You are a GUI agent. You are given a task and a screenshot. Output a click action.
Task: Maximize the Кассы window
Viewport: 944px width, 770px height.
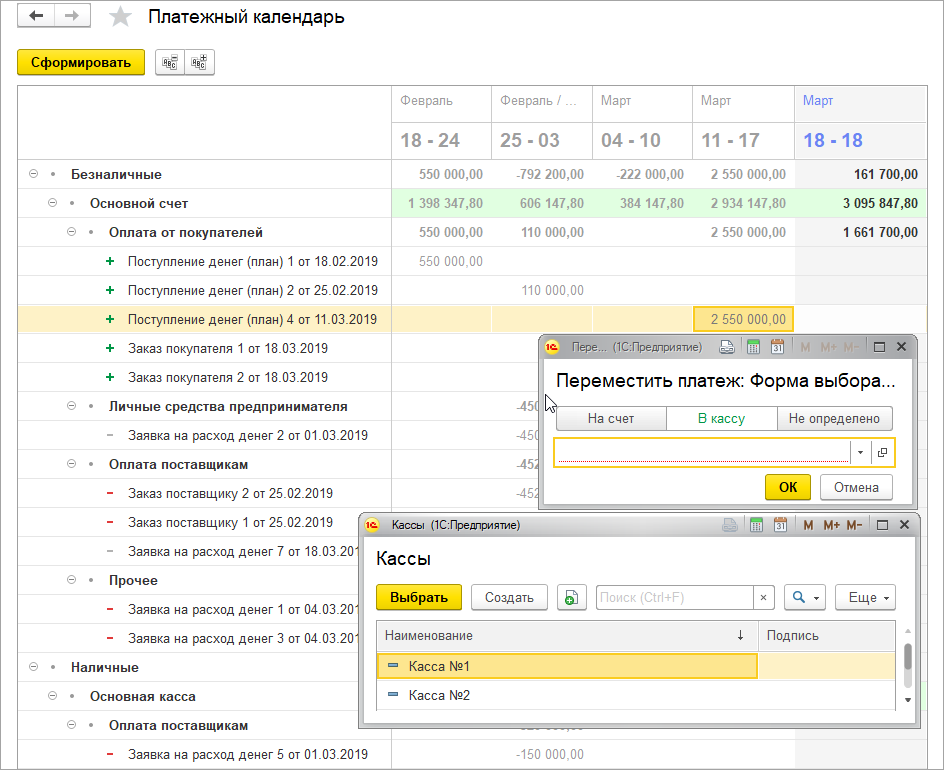click(883, 525)
